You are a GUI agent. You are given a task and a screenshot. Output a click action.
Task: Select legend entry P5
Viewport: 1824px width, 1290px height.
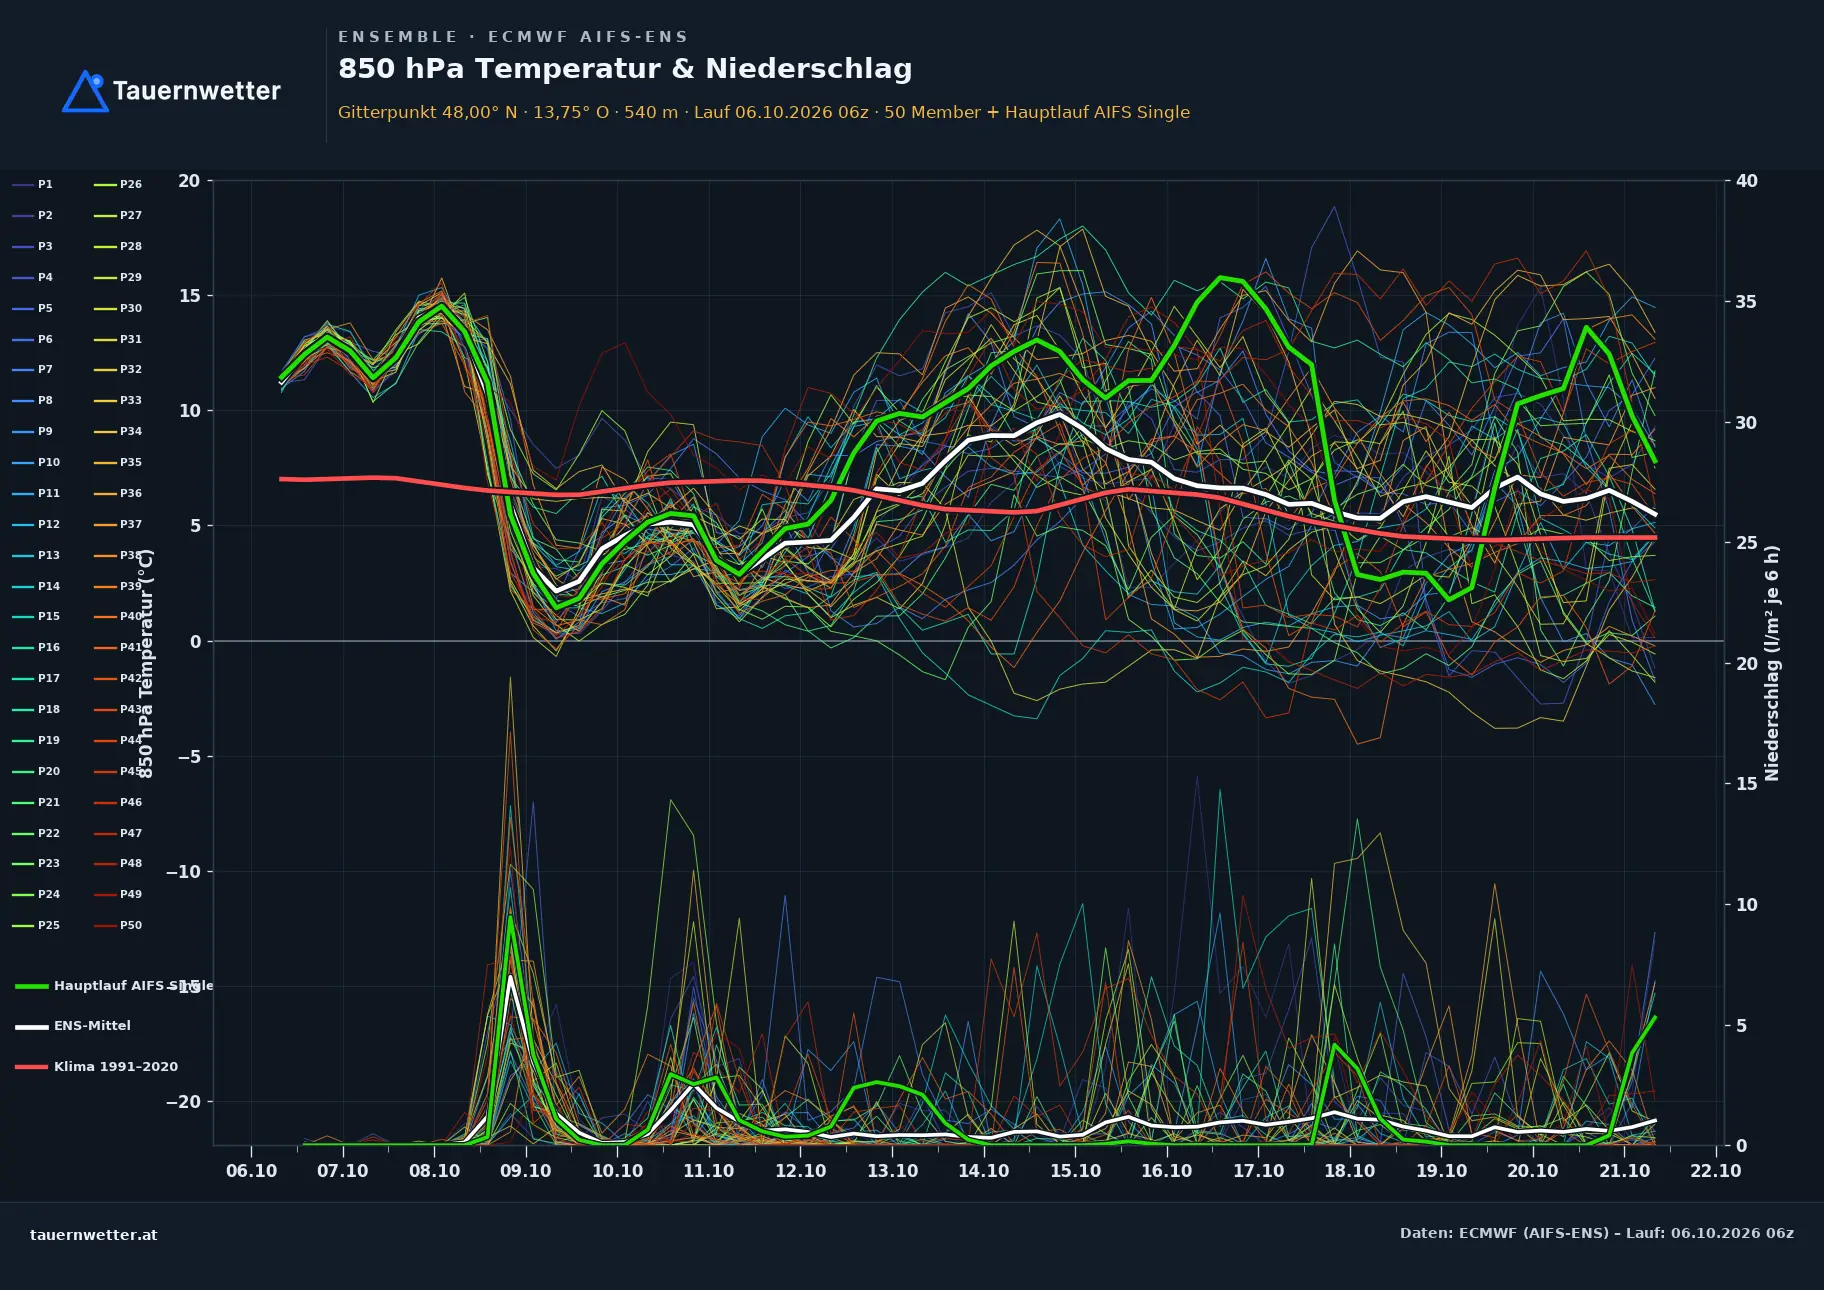coord(33,308)
